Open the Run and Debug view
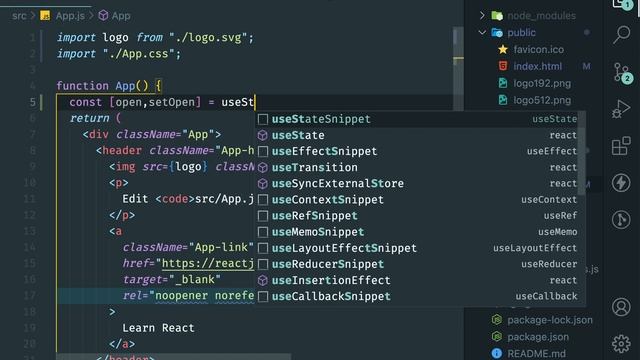Screen dimensions: 640x360 [621, 109]
